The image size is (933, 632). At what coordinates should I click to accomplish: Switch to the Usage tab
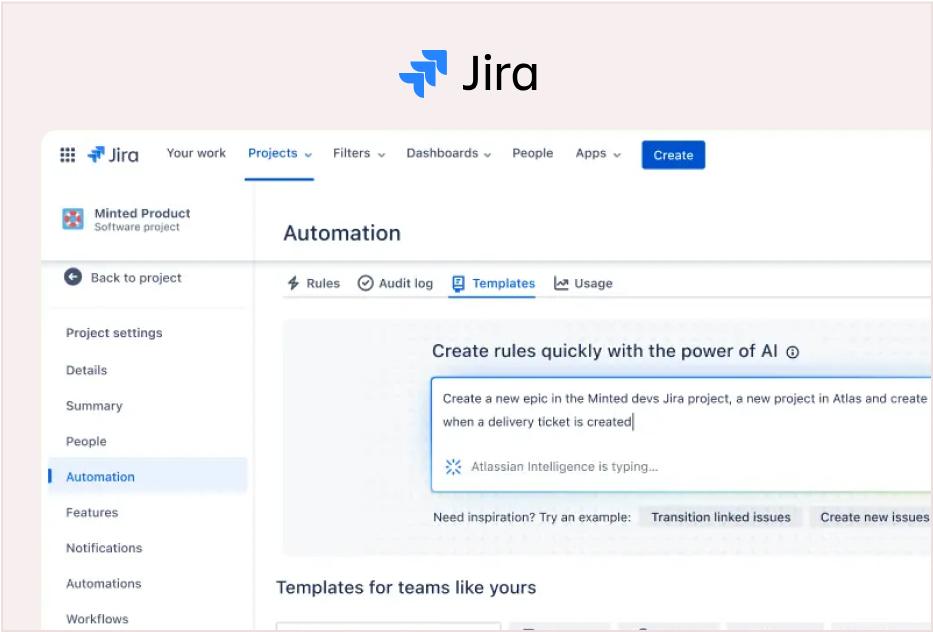tap(583, 283)
